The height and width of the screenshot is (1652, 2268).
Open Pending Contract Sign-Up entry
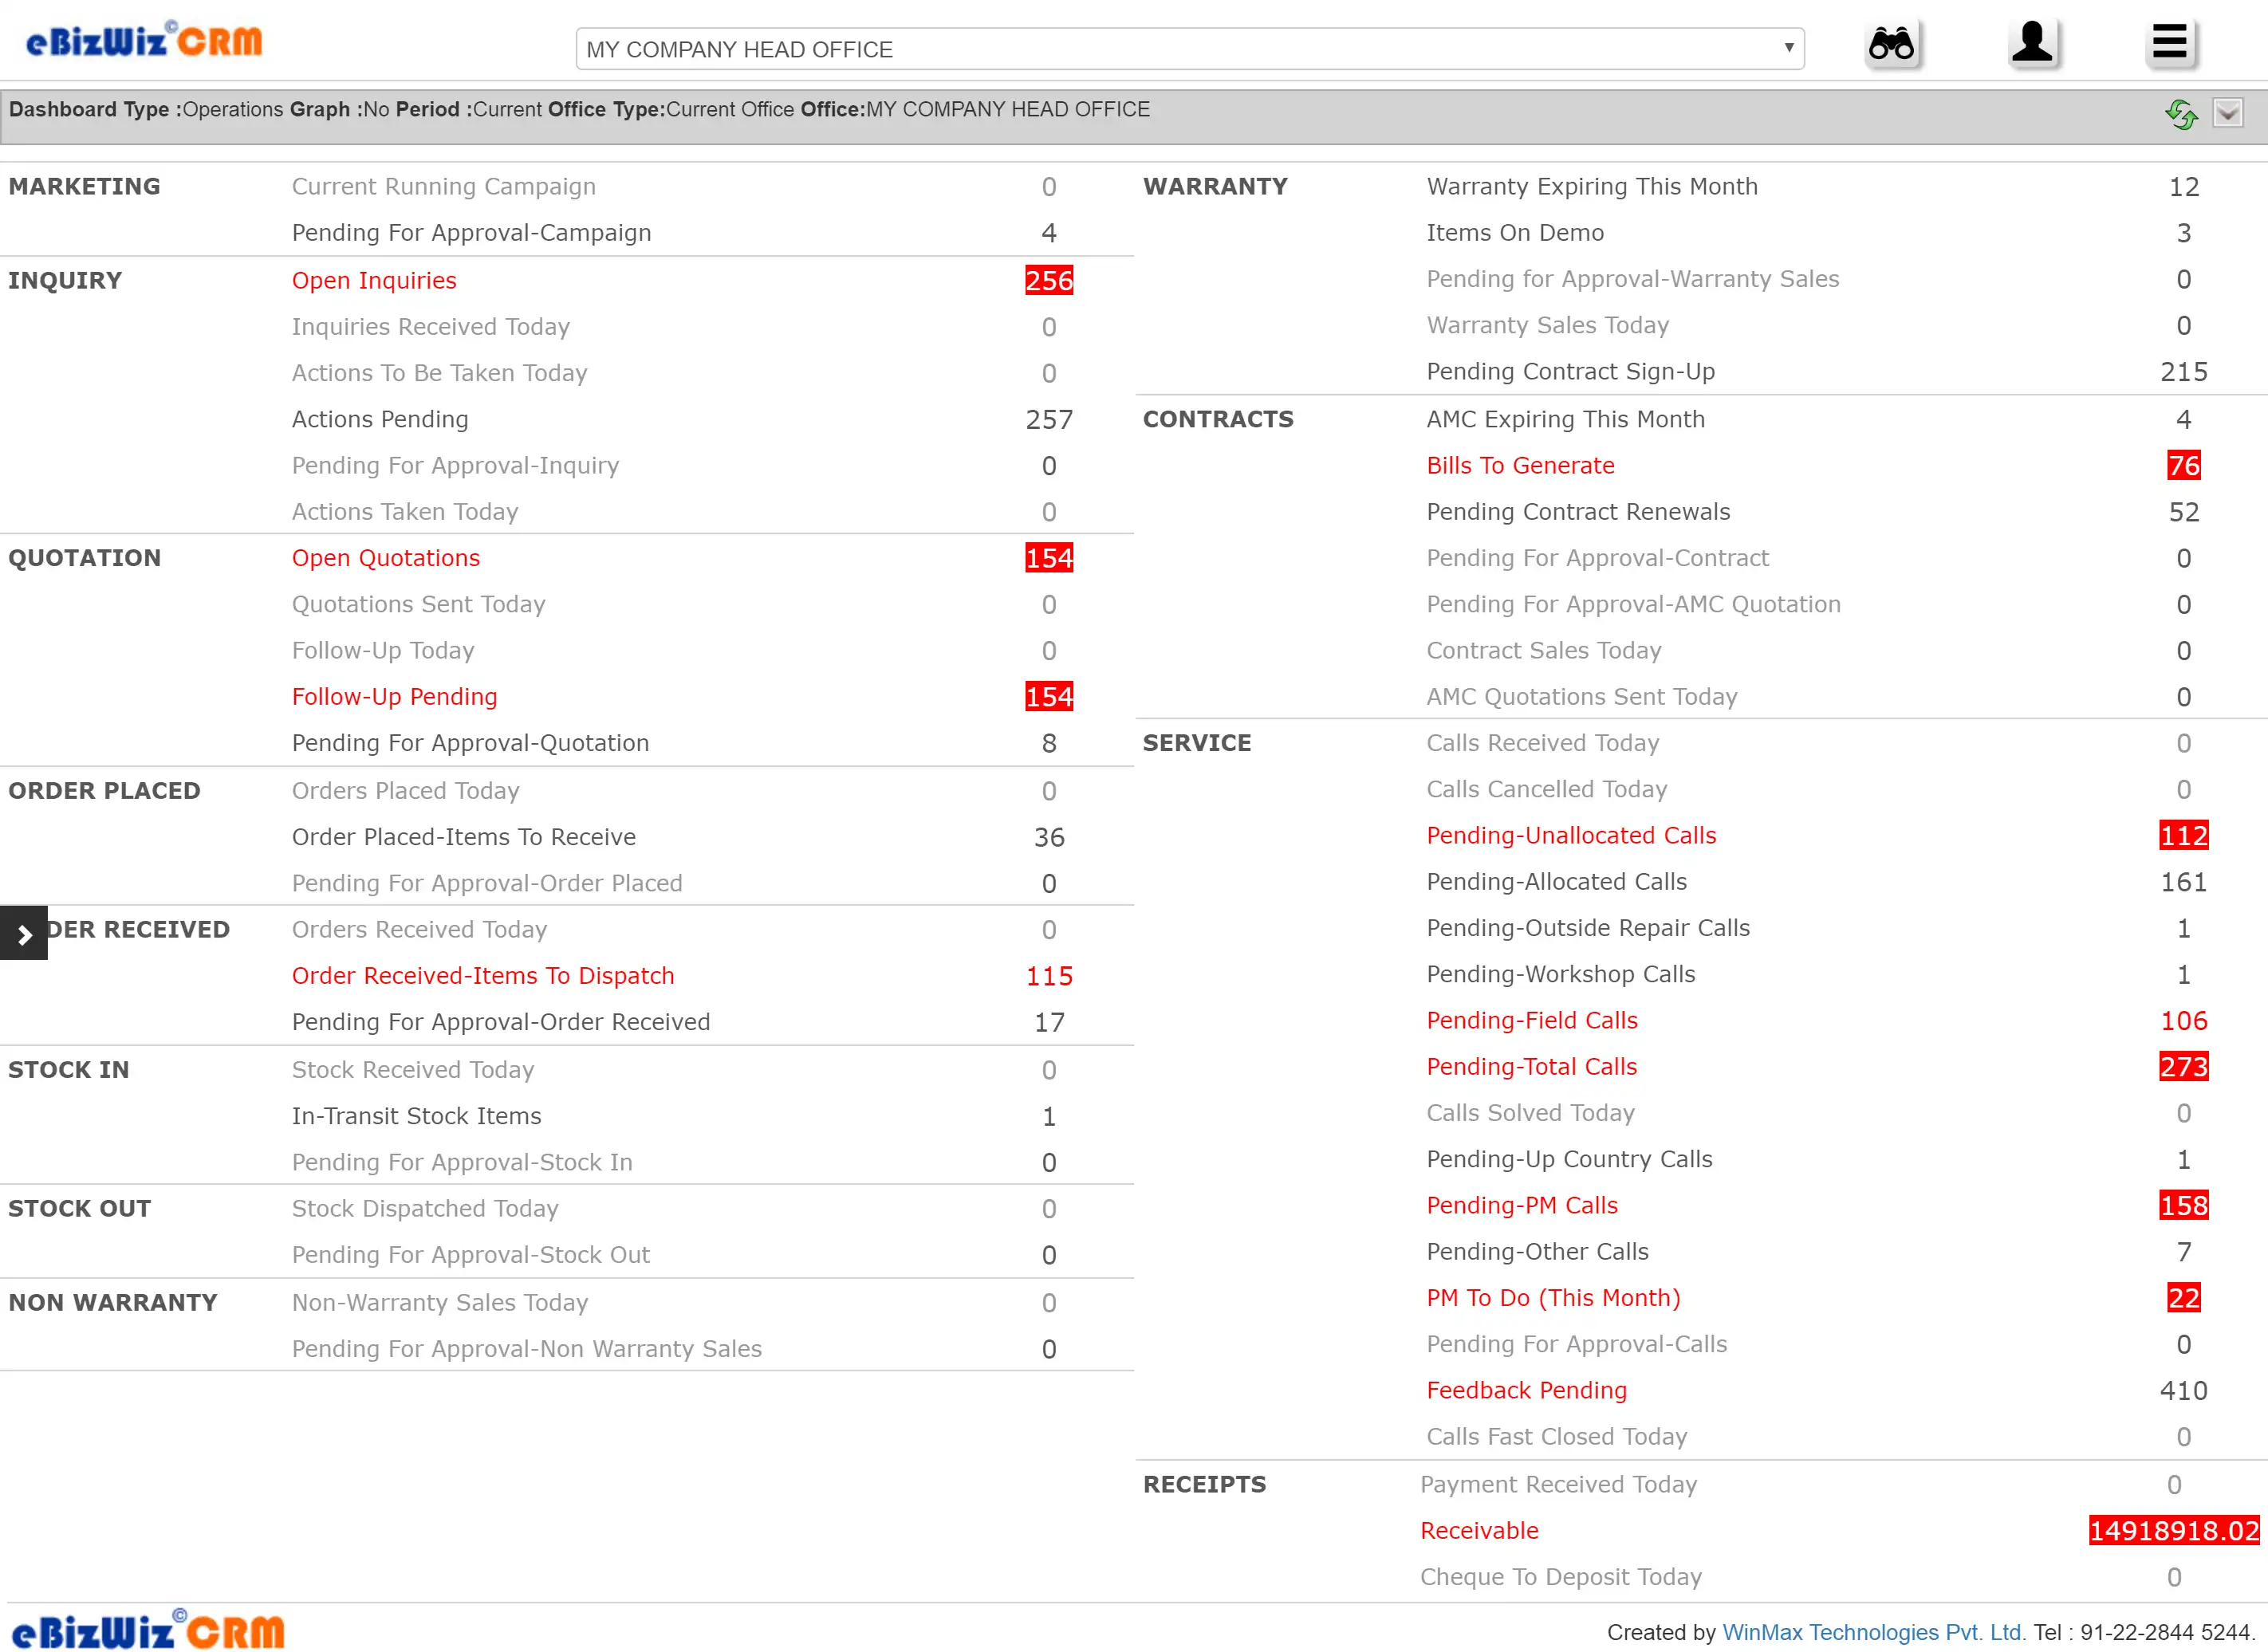click(x=1570, y=371)
